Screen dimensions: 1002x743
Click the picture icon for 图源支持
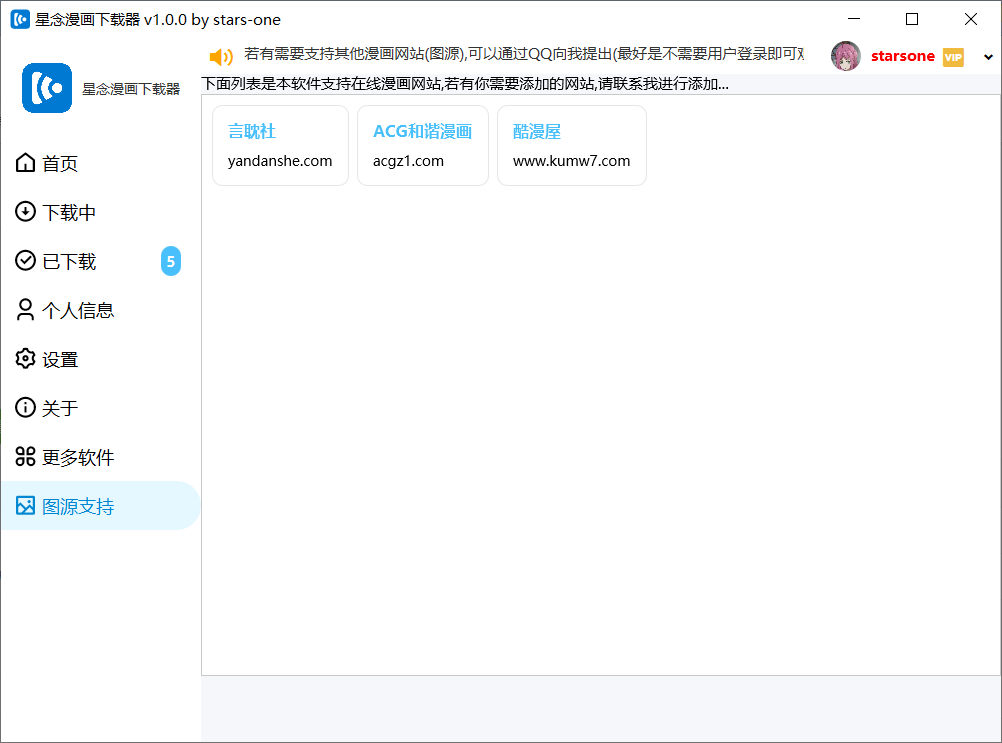pos(25,506)
